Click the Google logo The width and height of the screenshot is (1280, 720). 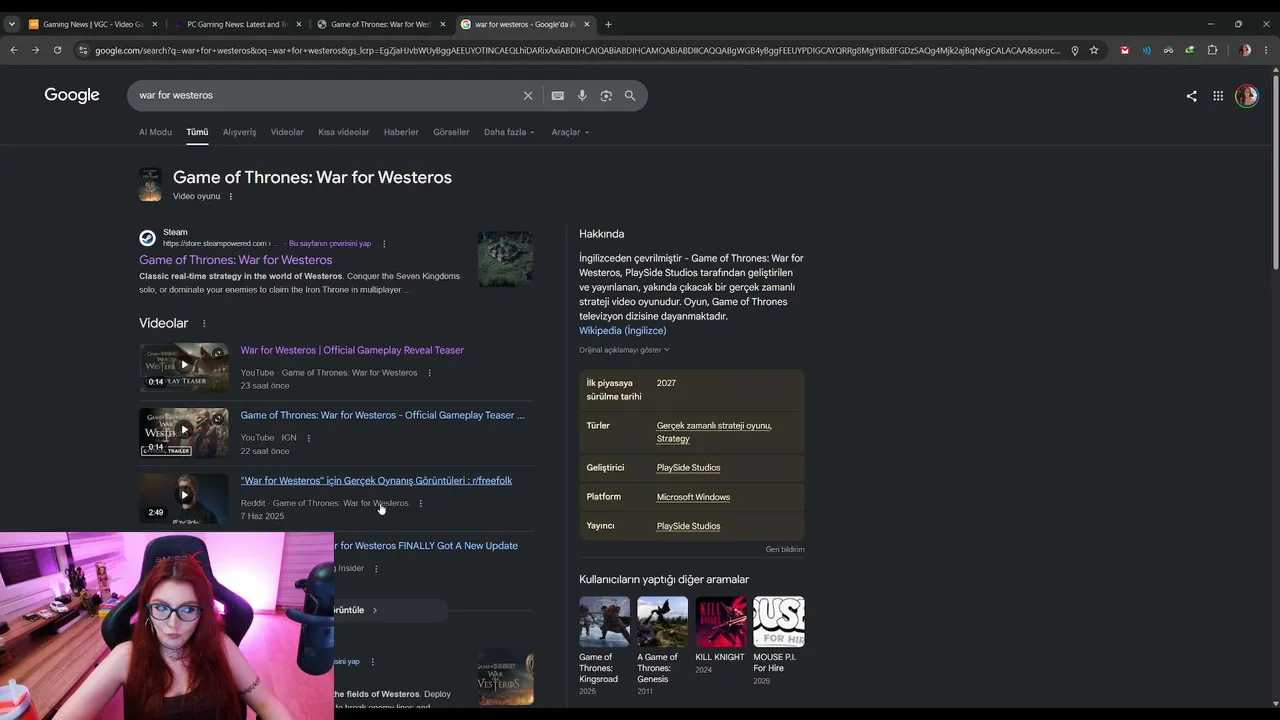[x=72, y=95]
